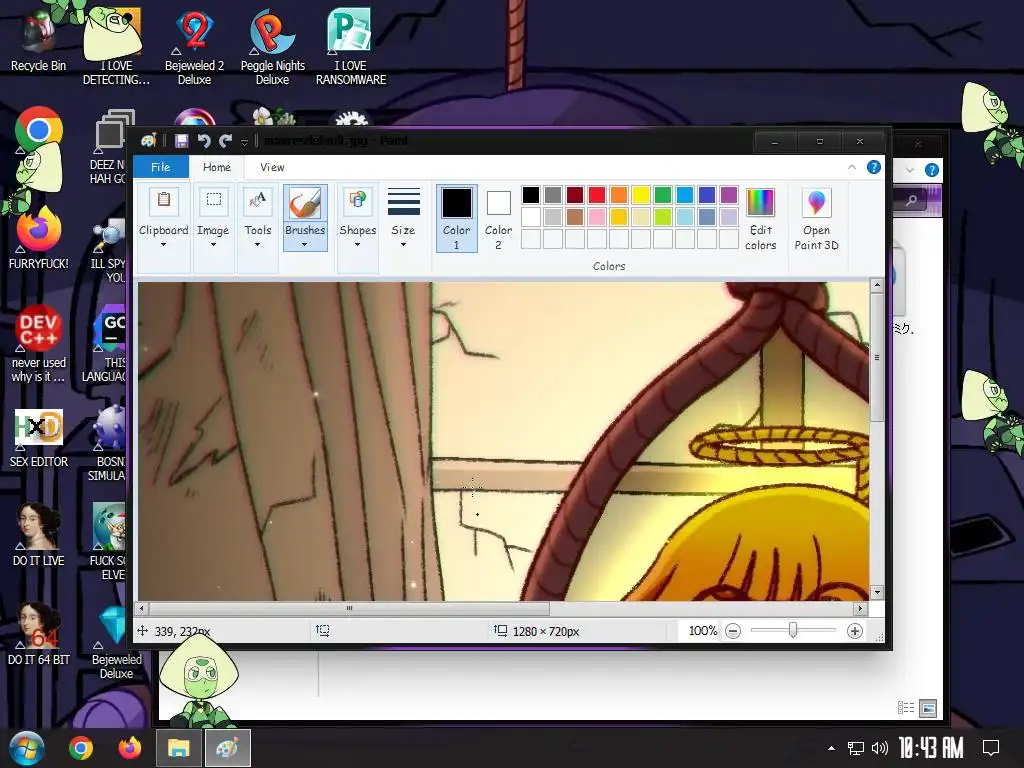This screenshot has width=1024, height=768.
Task: Click the Paint canvas image
Action: [503, 441]
